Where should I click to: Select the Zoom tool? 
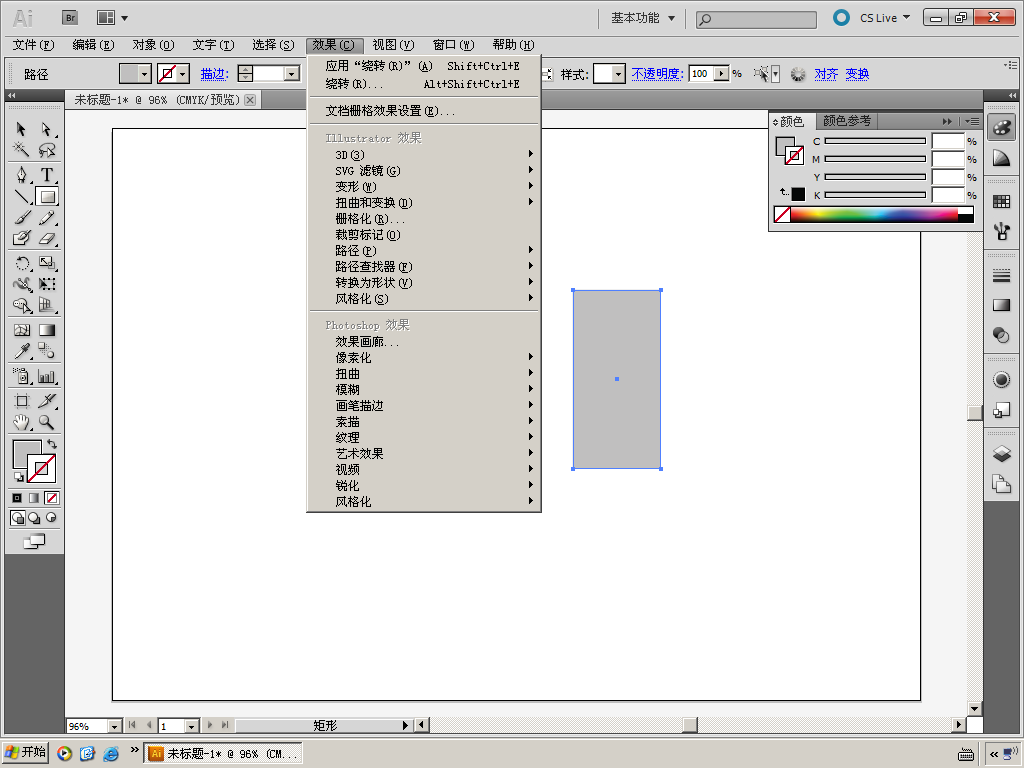point(46,423)
